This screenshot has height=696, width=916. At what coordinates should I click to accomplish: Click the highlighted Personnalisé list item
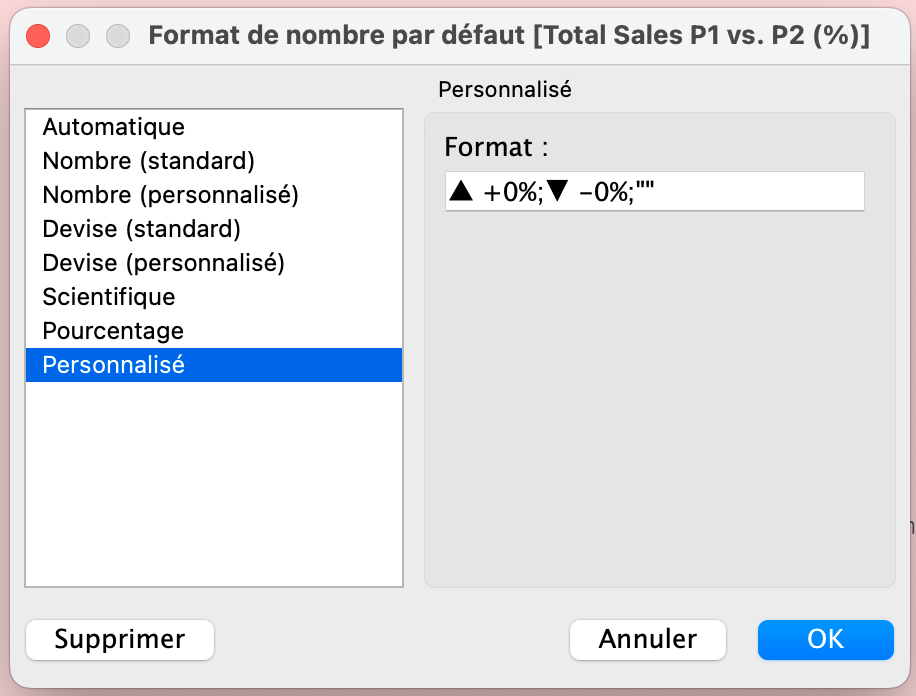(113, 365)
